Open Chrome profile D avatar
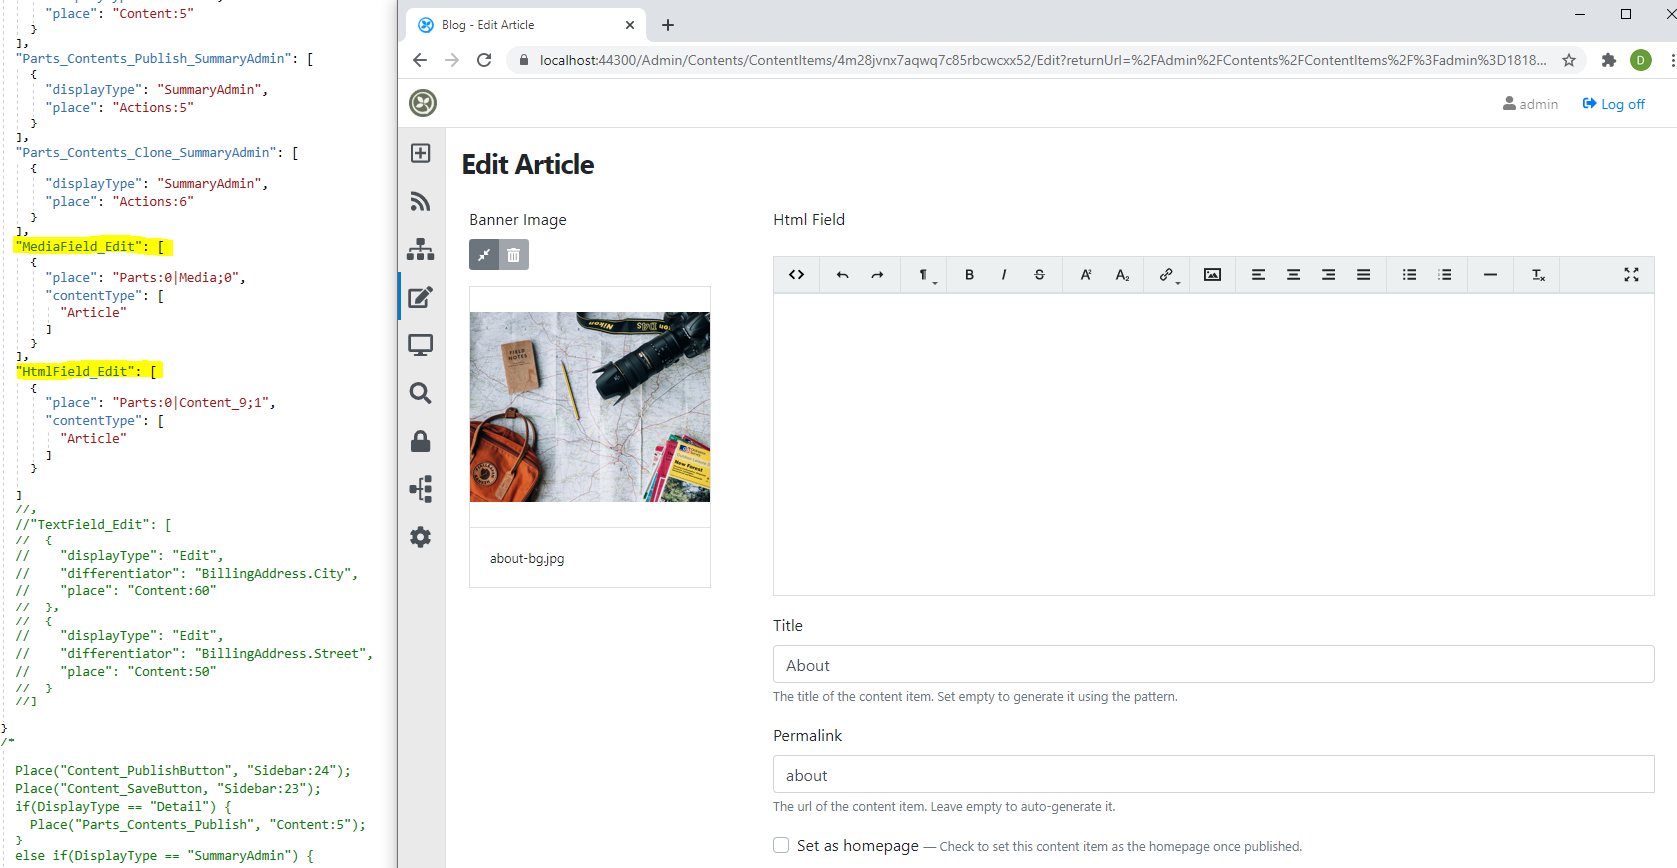Image resolution: width=1677 pixels, height=868 pixels. pyautogui.click(x=1641, y=60)
